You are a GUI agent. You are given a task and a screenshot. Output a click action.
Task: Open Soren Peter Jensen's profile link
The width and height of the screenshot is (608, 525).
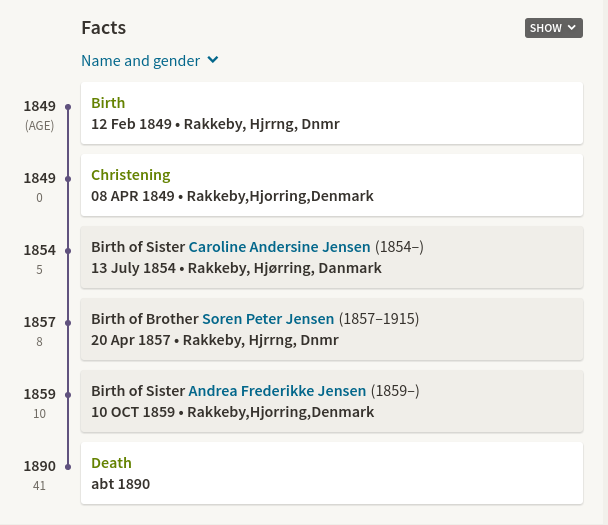coord(268,319)
